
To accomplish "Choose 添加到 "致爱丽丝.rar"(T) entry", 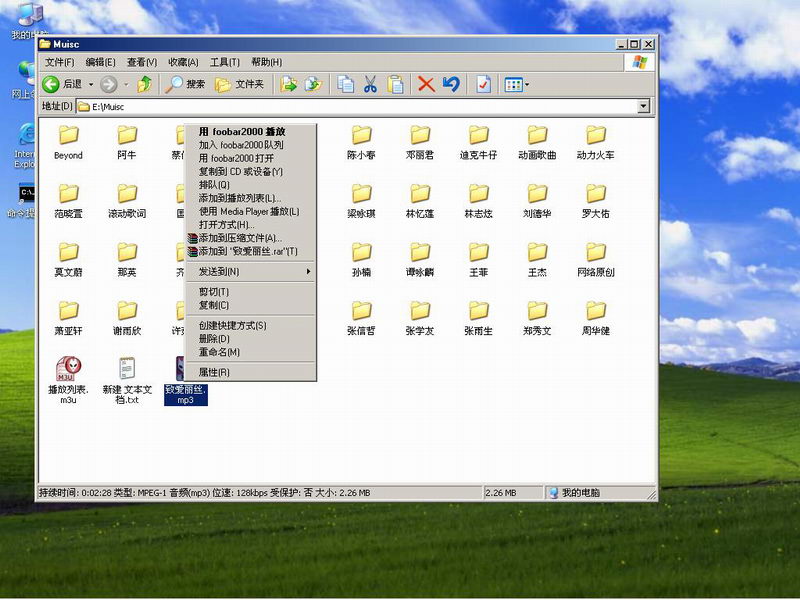I will tap(250, 251).
